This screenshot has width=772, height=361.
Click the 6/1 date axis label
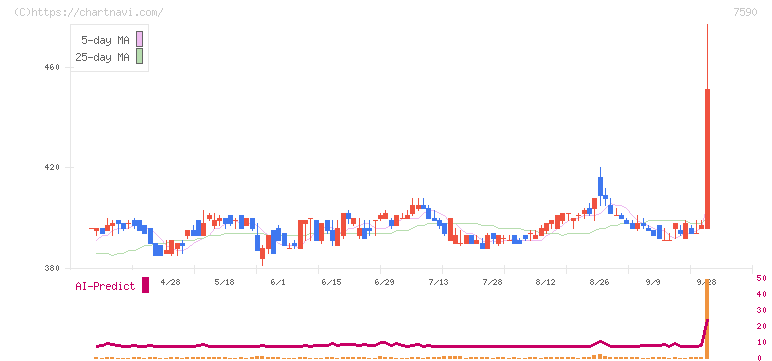[278, 282]
